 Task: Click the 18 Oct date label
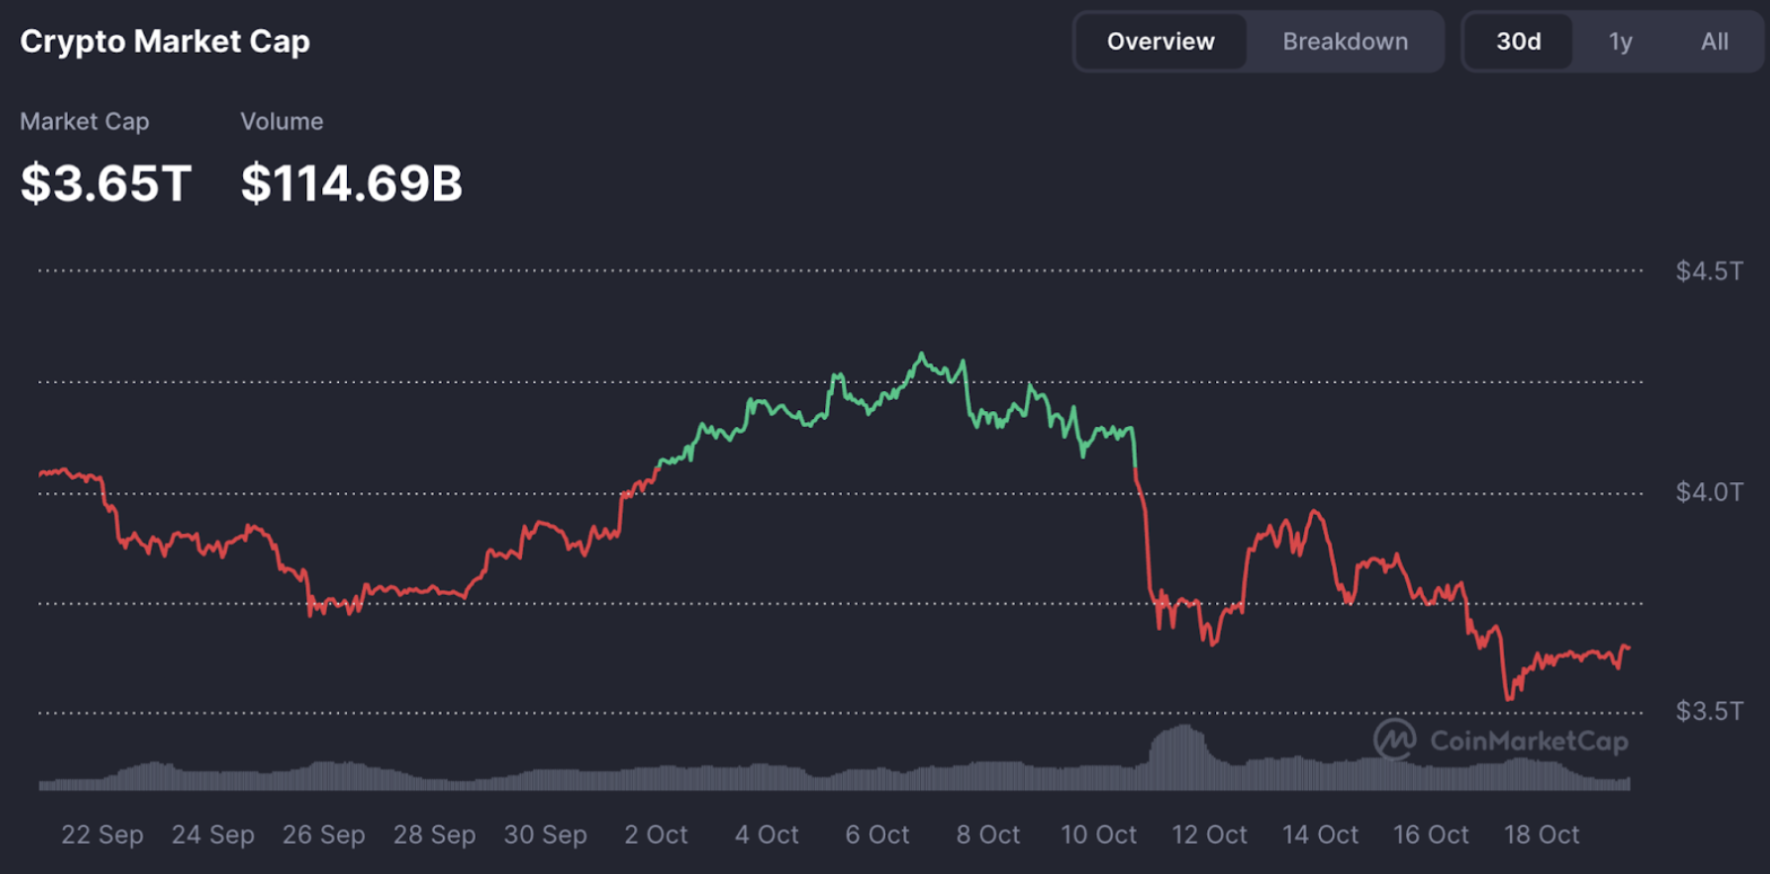(x=1541, y=835)
